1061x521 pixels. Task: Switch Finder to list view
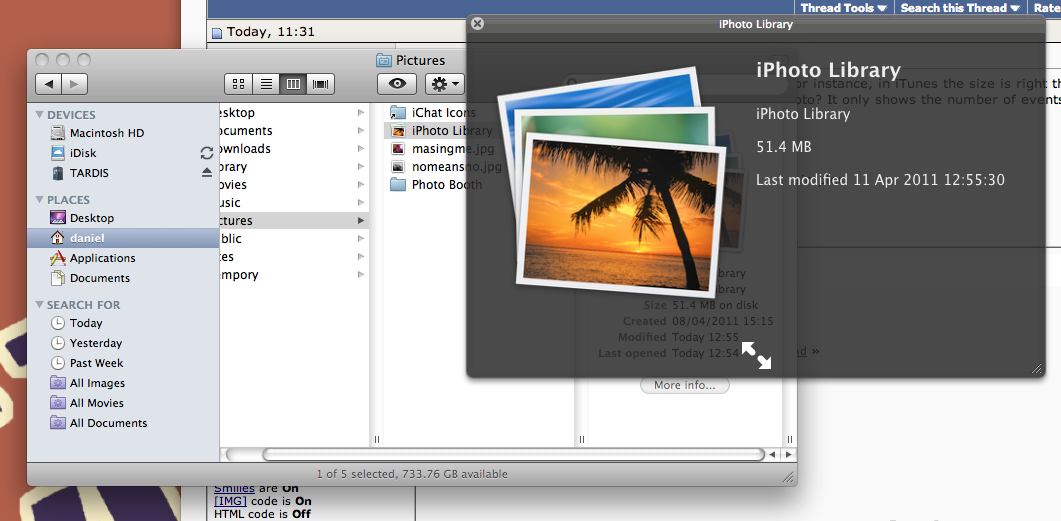[266, 84]
